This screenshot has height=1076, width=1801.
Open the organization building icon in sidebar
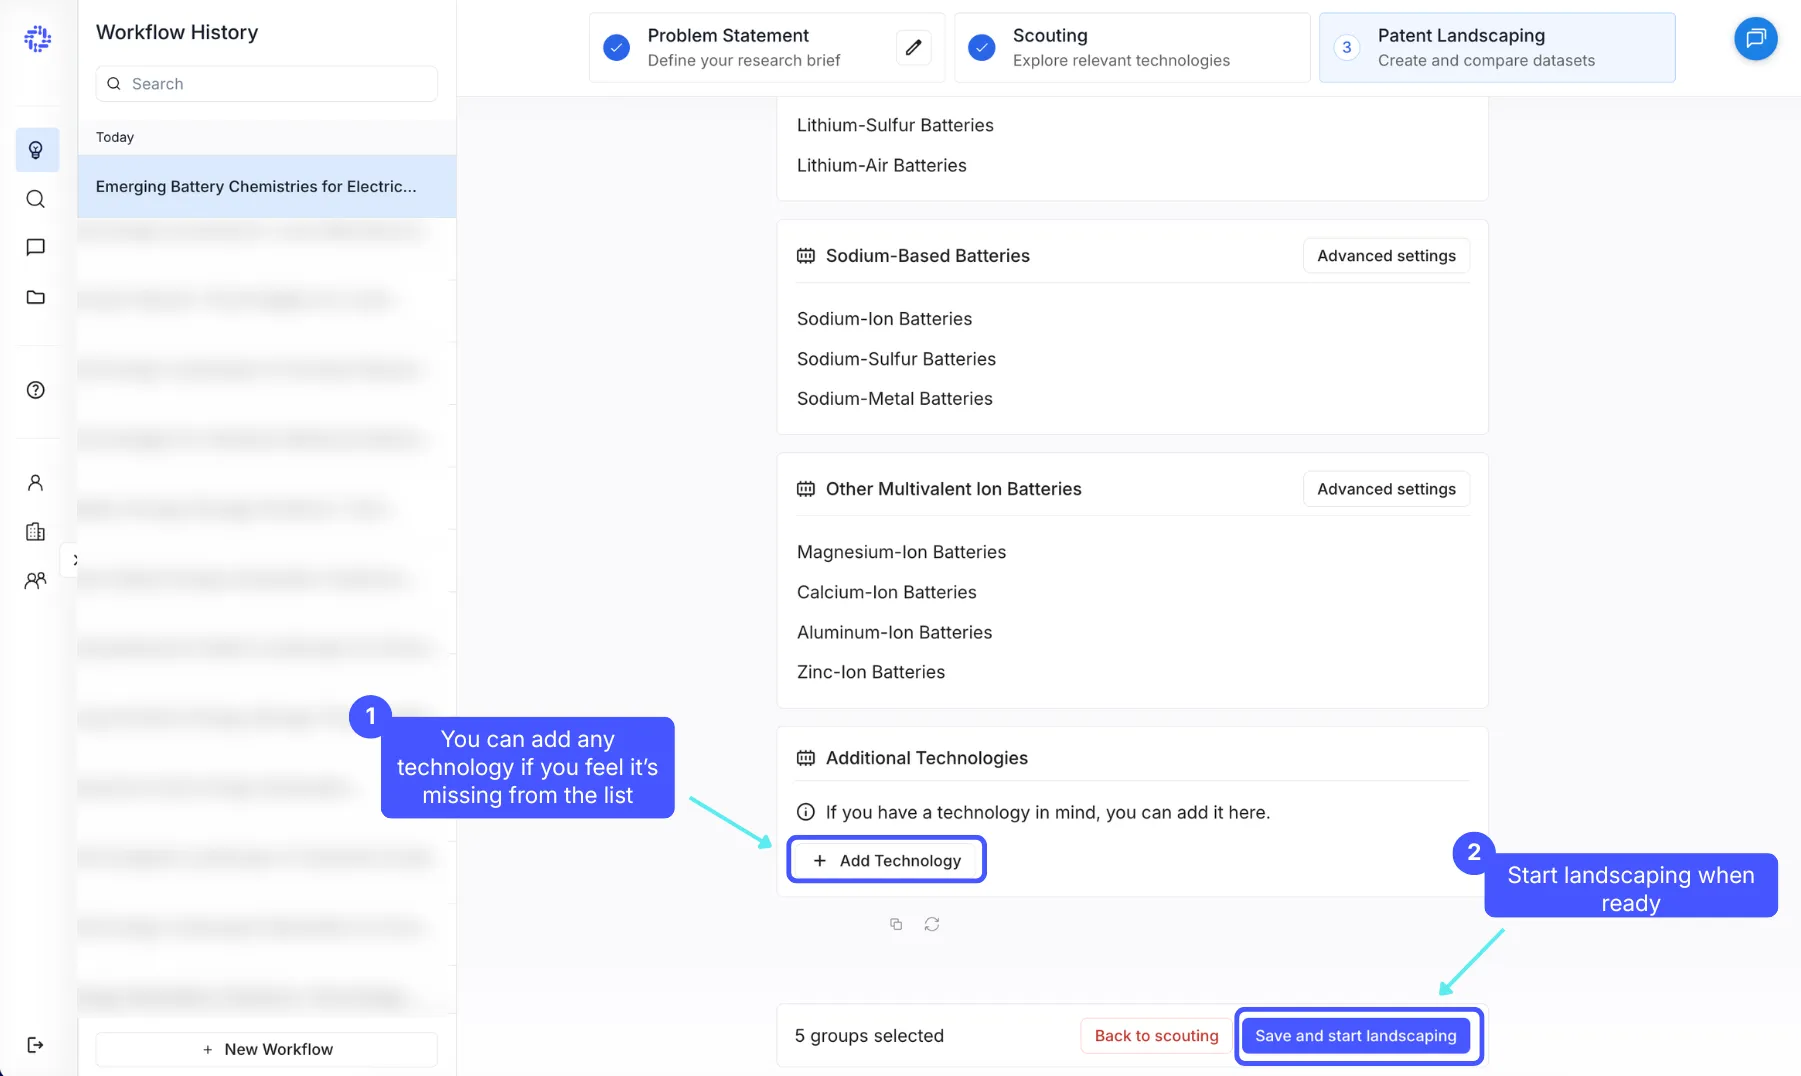(x=36, y=532)
